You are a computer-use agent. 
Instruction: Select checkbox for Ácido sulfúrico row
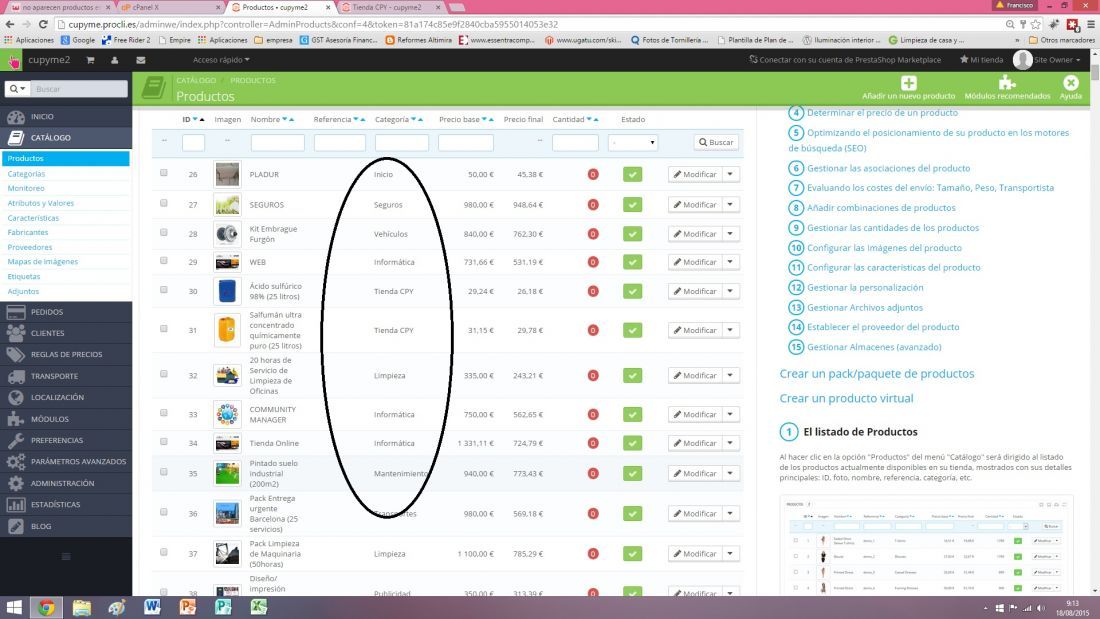tap(163, 289)
